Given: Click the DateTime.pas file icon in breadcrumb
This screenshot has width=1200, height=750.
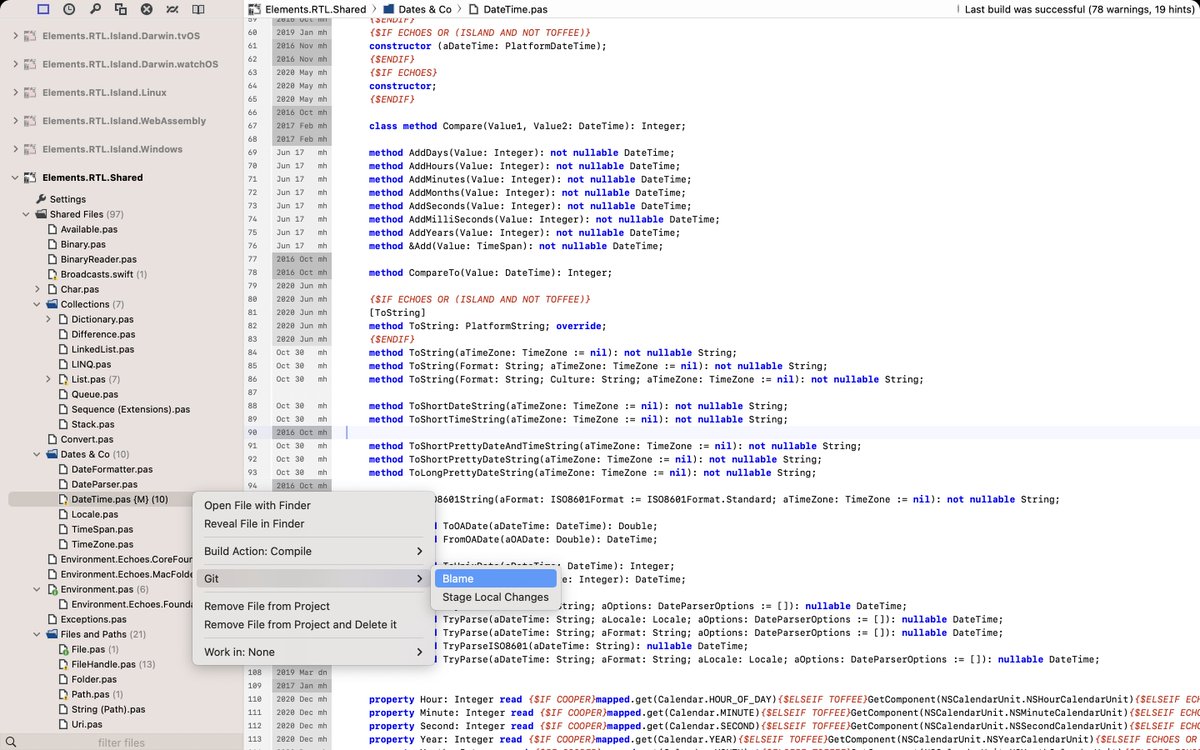Looking at the screenshot, I should [473, 9].
